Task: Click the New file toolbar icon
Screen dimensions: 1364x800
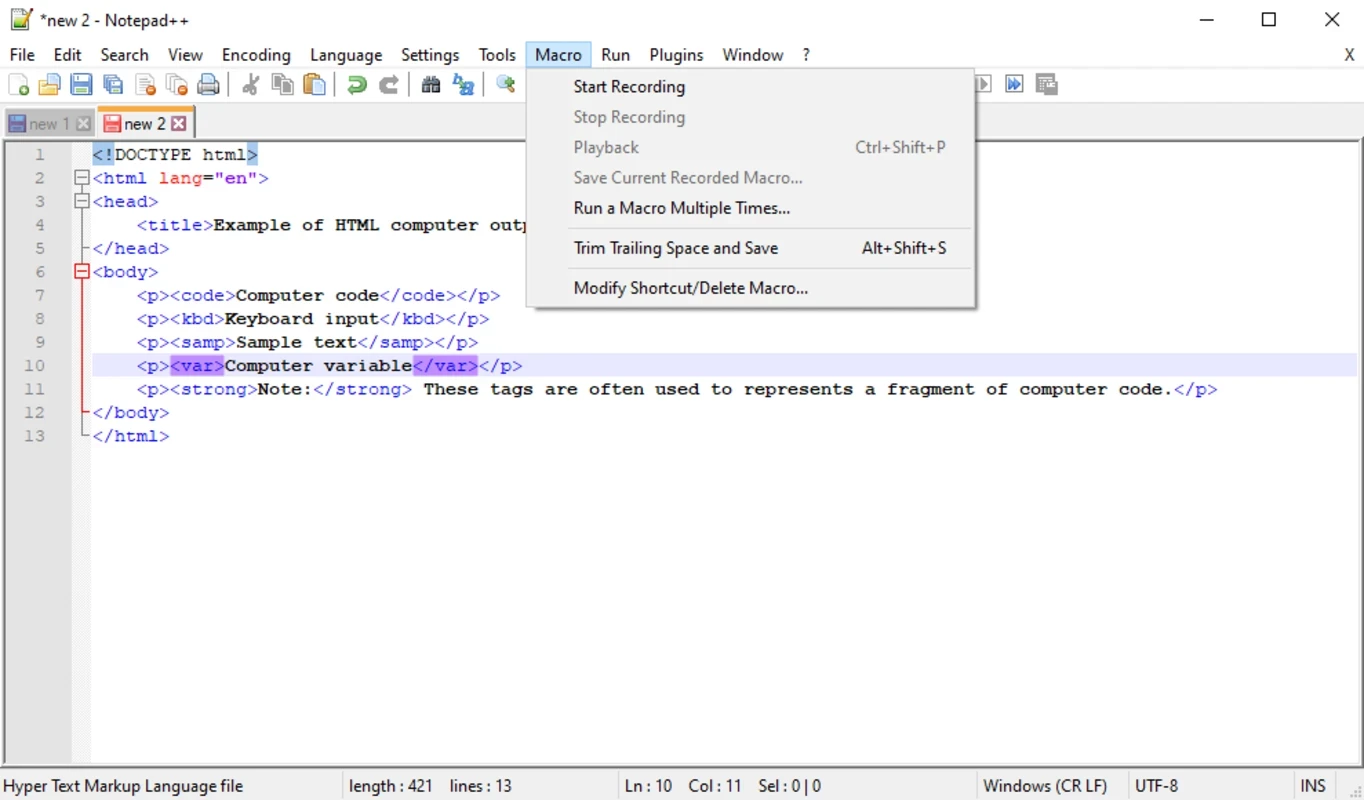Action: pyautogui.click(x=18, y=85)
